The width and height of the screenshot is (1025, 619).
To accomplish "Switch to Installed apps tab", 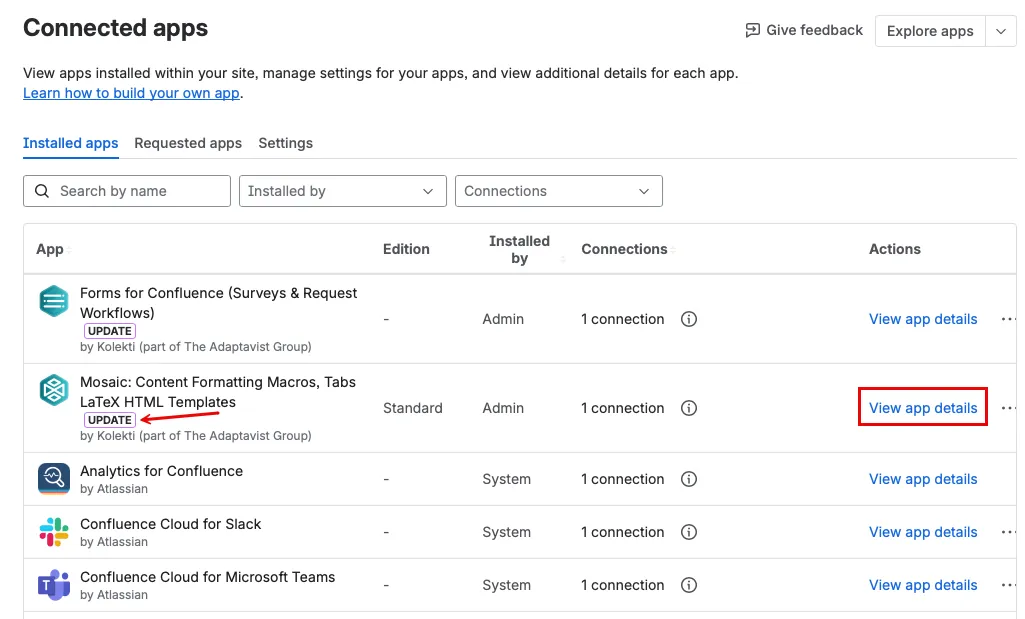I will pyautogui.click(x=71, y=143).
